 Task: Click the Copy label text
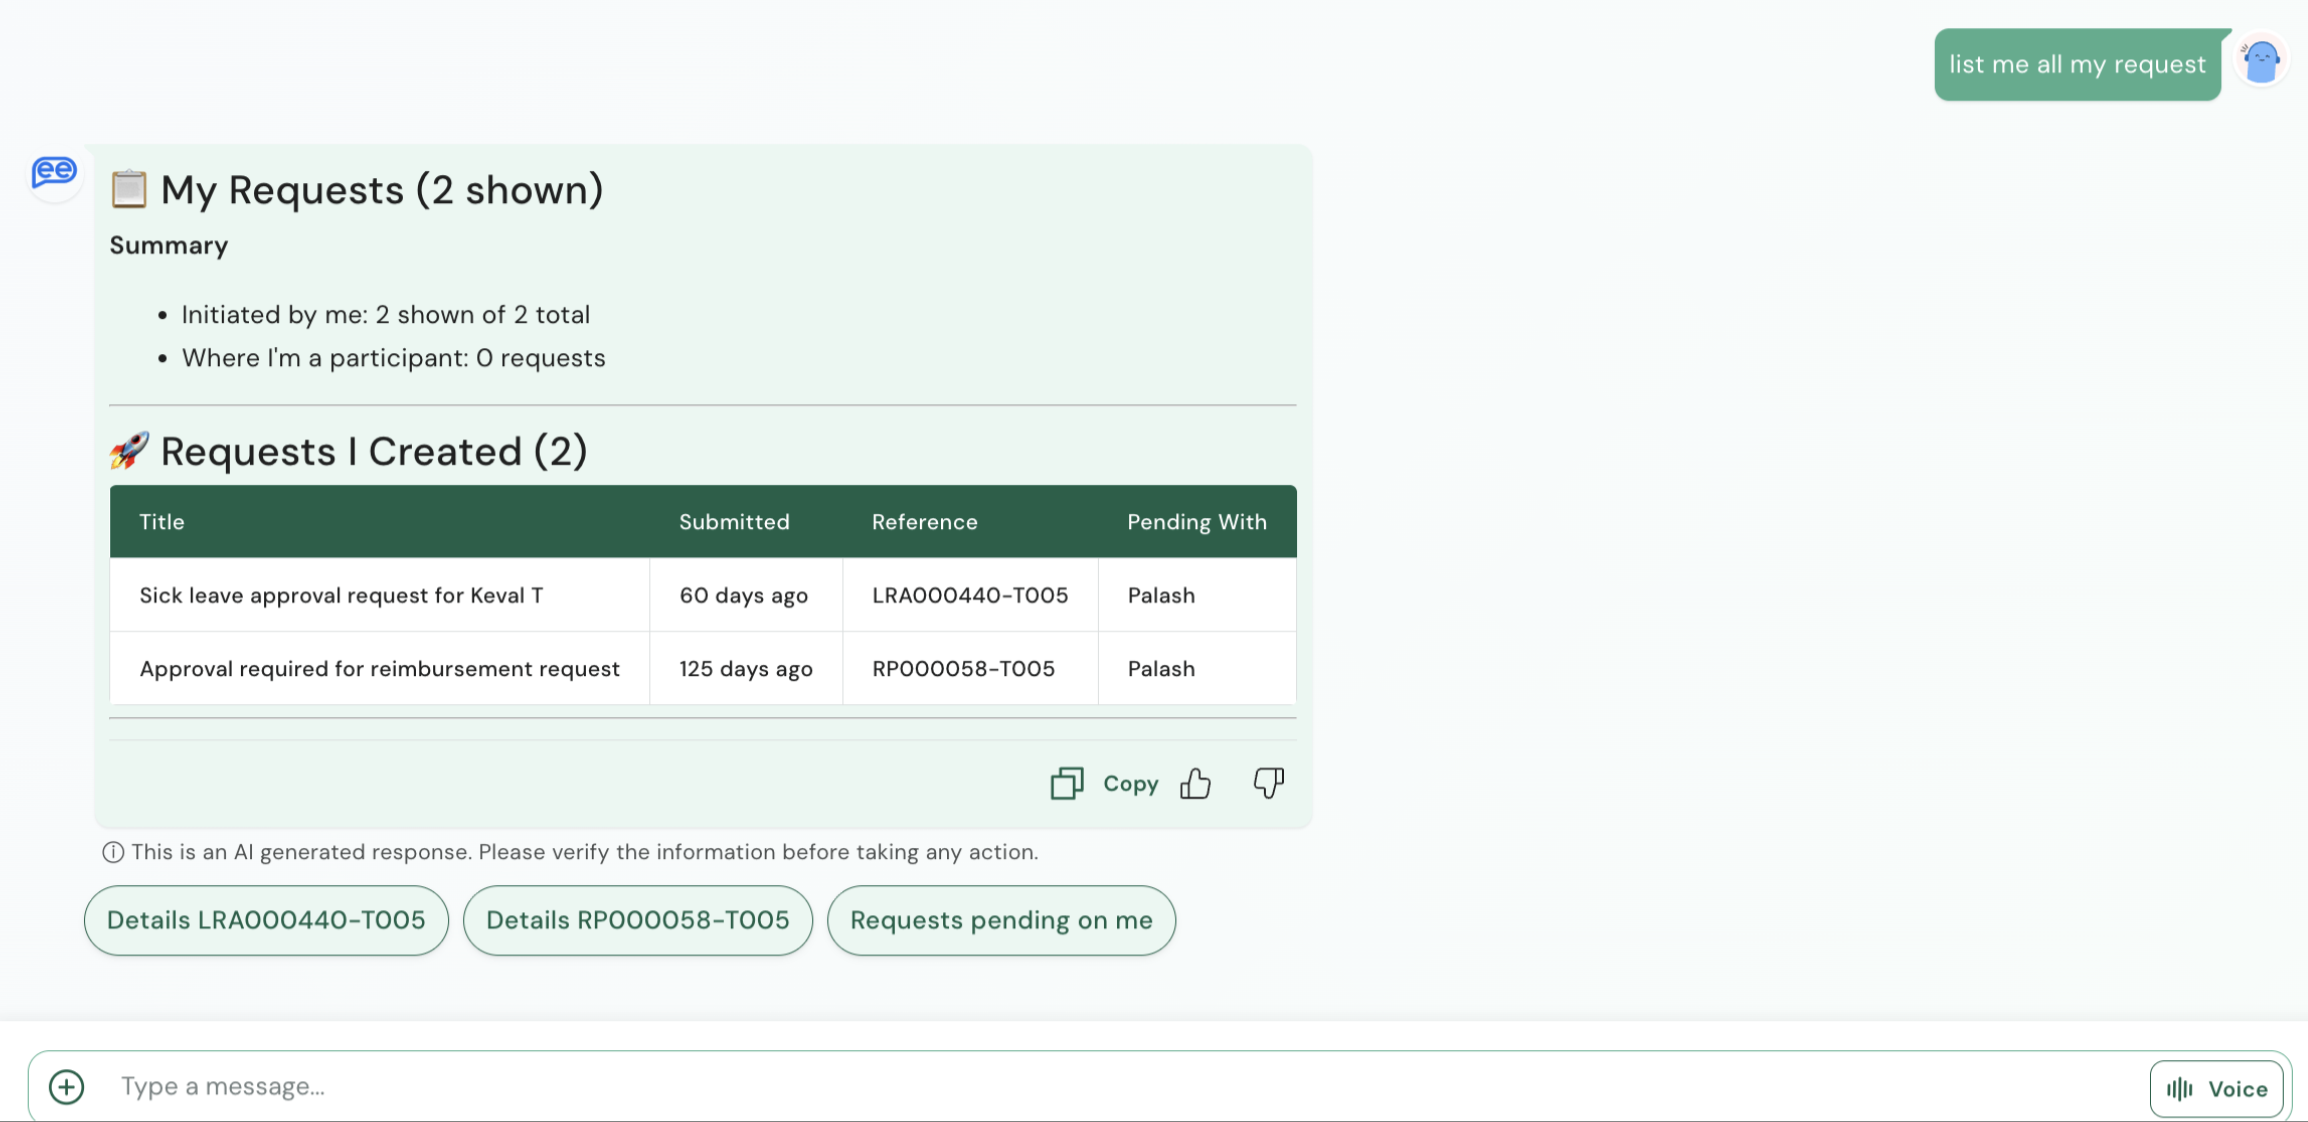click(x=1130, y=784)
